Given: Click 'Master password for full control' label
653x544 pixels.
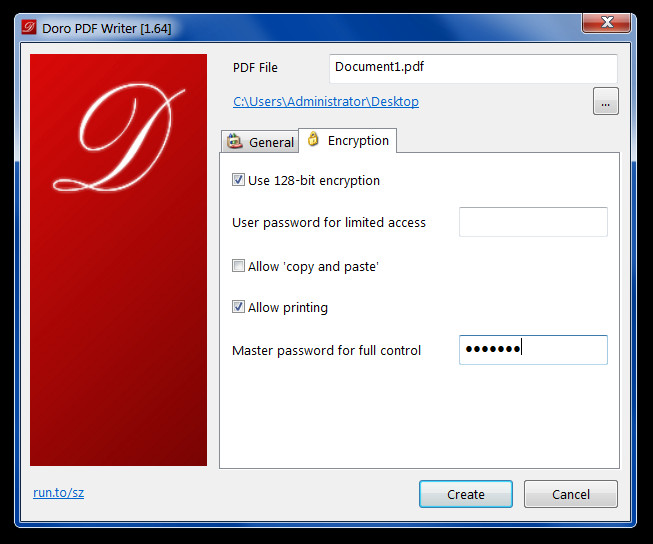Looking at the screenshot, I should pyautogui.click(x=326, y=350).
